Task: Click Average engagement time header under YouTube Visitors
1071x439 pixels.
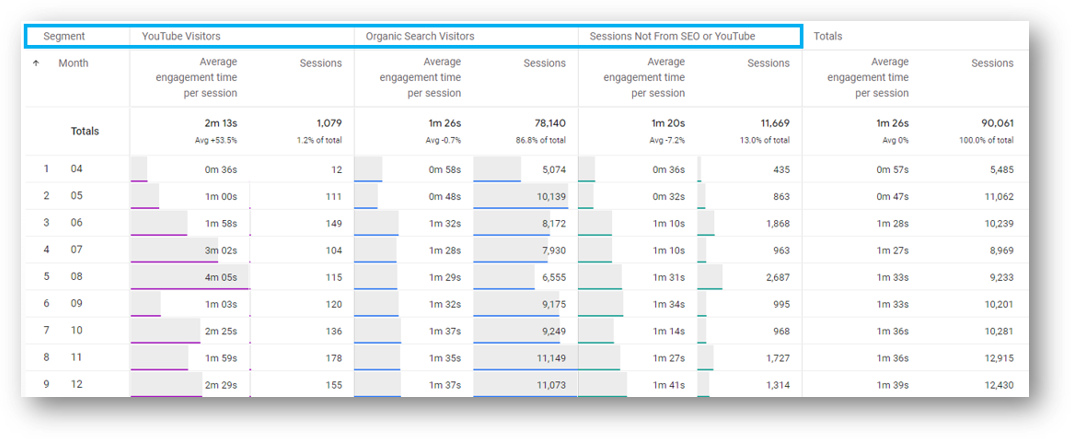Action: [x=196, y=77]
